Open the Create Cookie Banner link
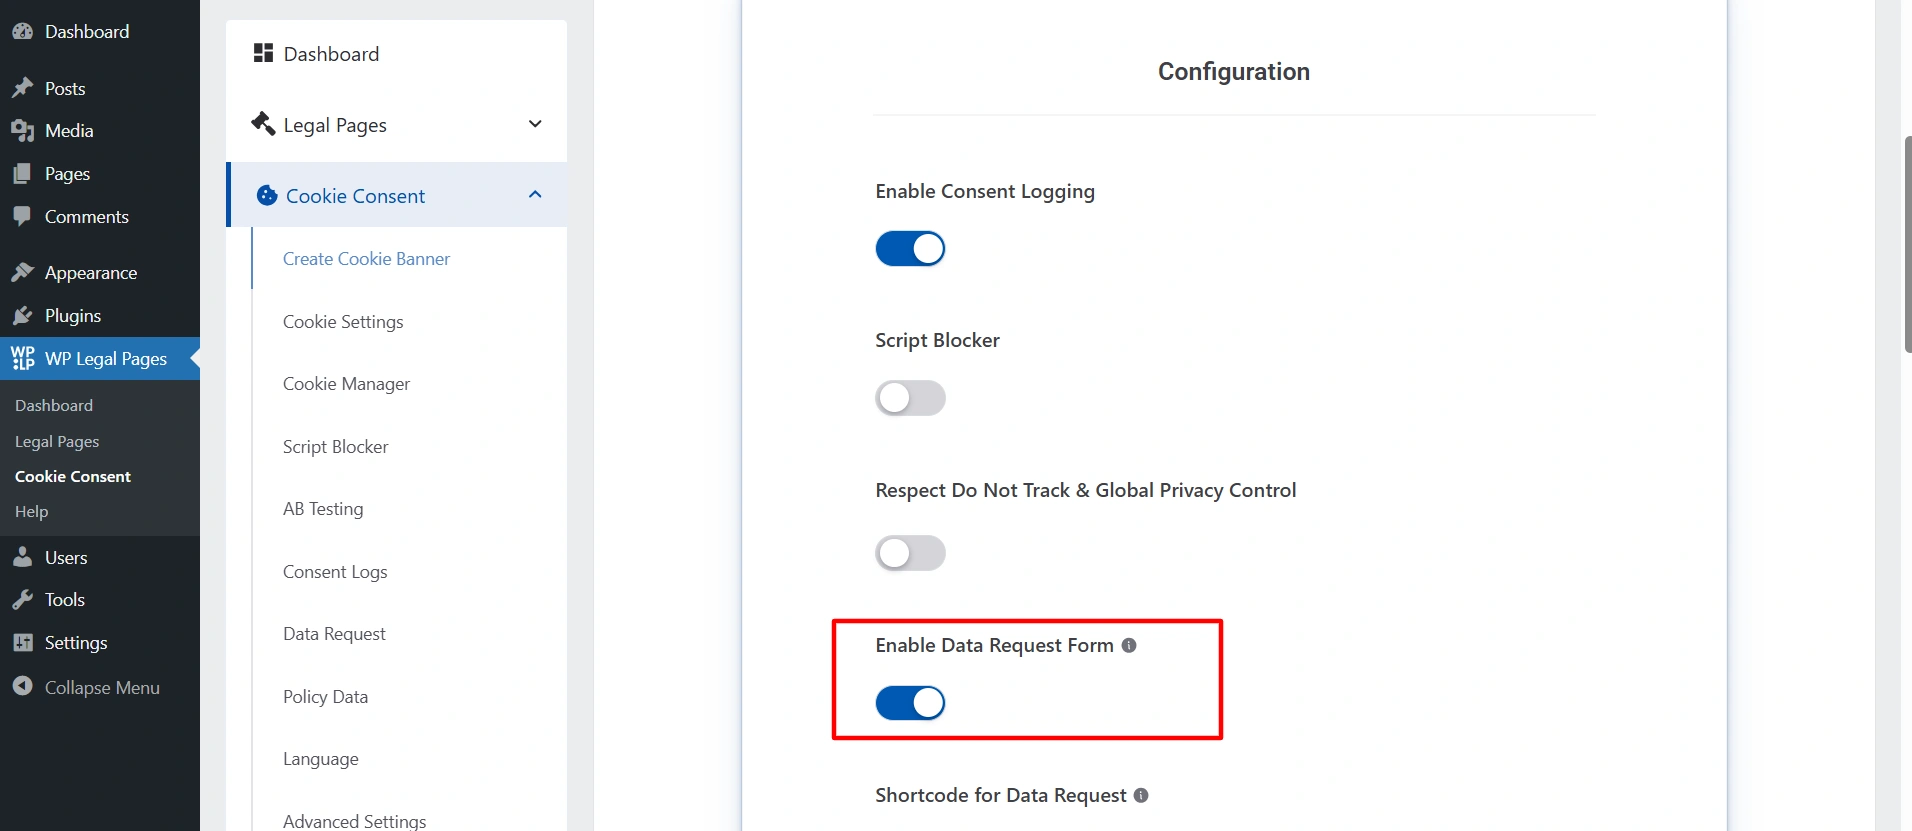1912x831 pixels. tap(366, 259)
